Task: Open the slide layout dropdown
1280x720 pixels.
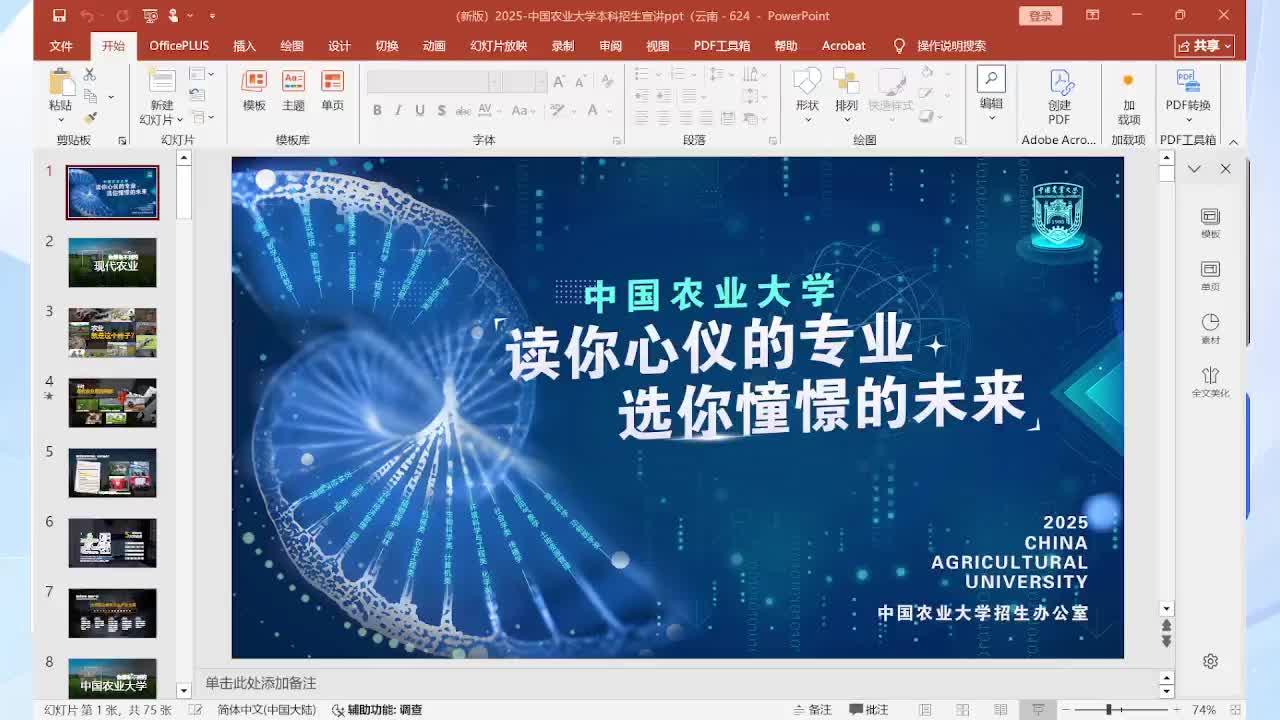Action: click(200, 74)
